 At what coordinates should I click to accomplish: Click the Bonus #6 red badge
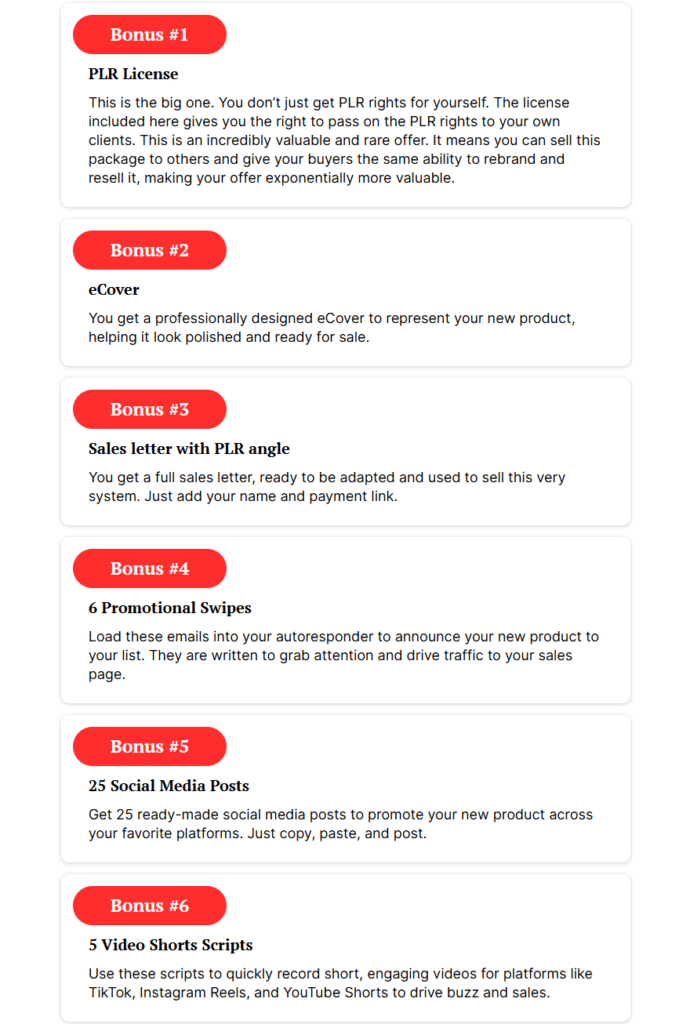149,906
